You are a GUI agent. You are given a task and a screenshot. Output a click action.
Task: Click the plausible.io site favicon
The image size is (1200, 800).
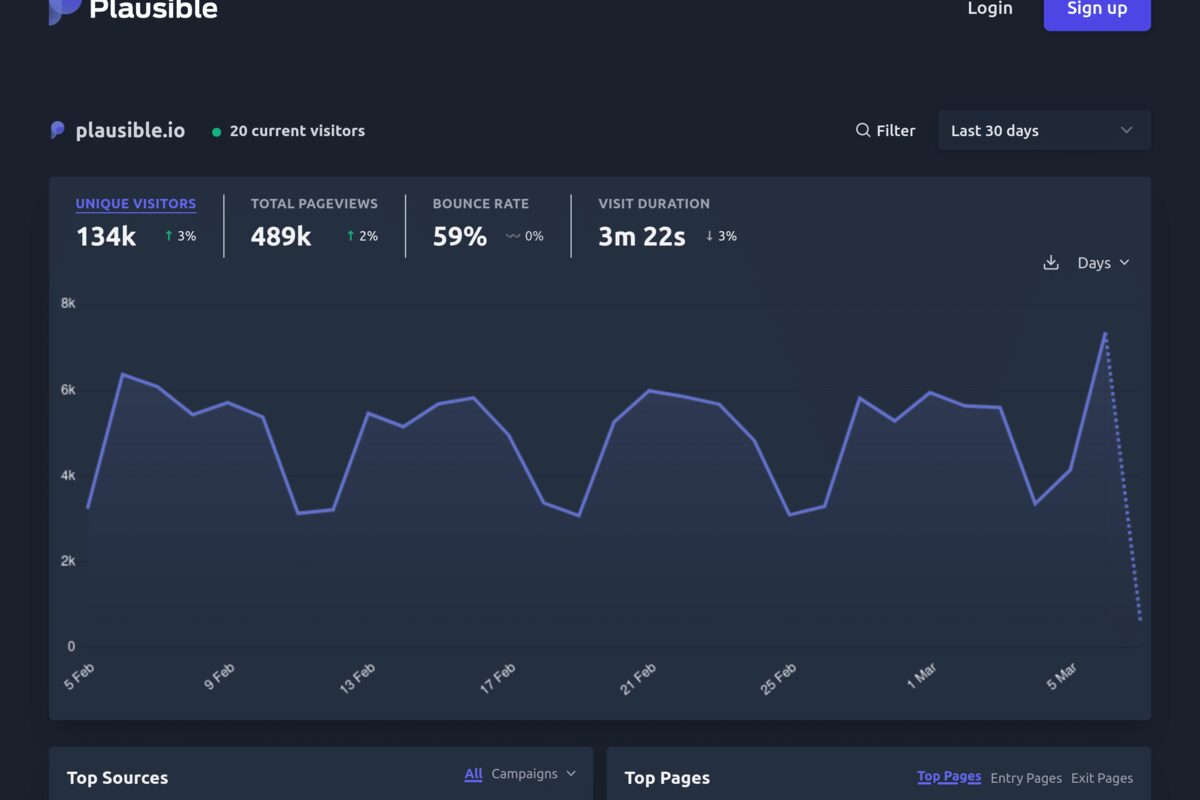tap(58, 130)
